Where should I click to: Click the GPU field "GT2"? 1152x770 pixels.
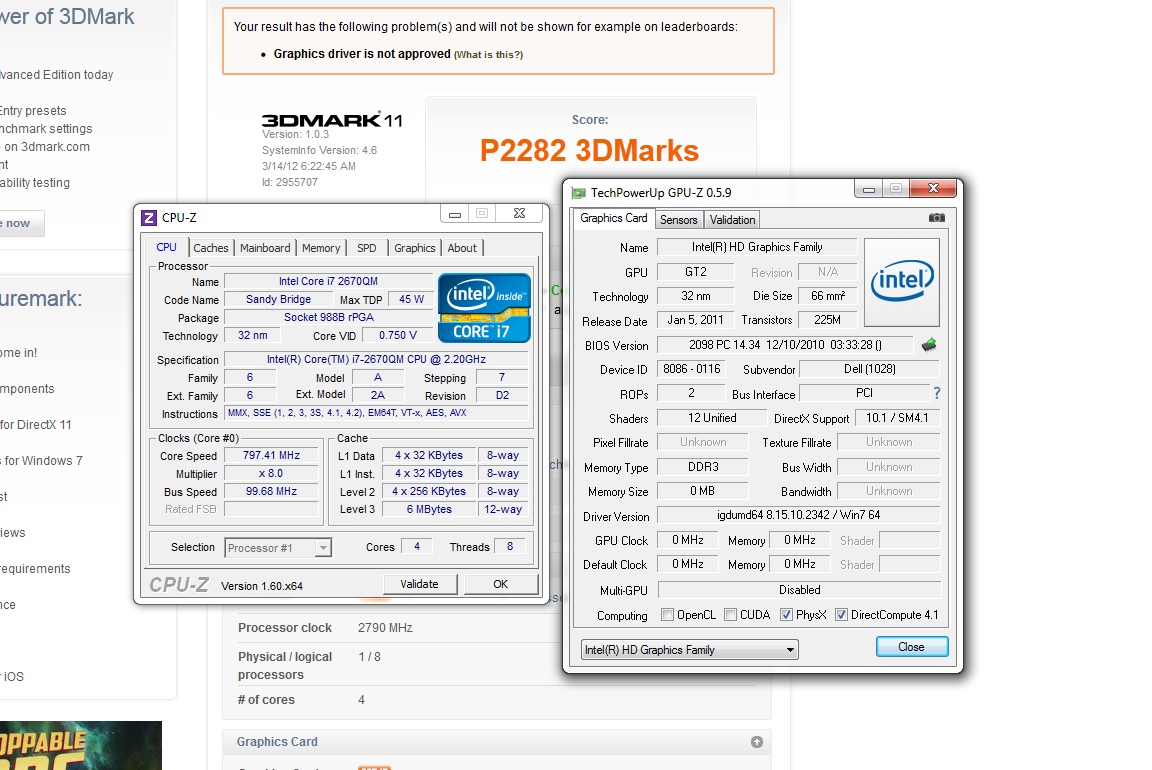(x=696, y=272)
